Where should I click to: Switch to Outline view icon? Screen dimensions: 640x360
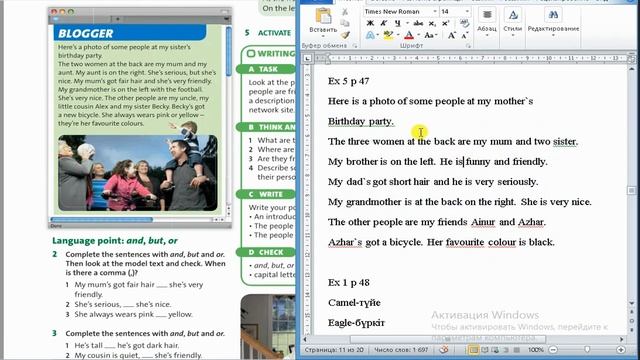(506, 350)
